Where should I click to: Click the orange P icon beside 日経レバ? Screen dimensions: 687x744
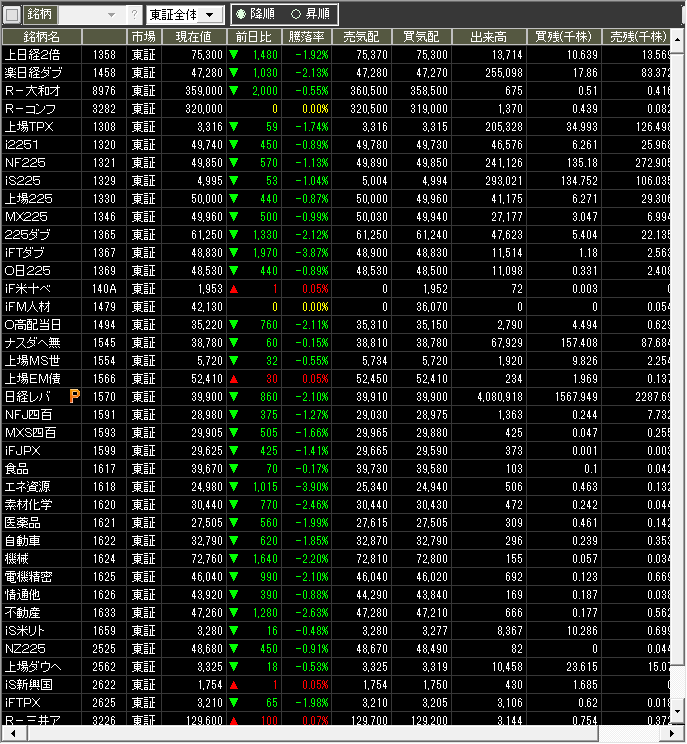coord(74,397)
